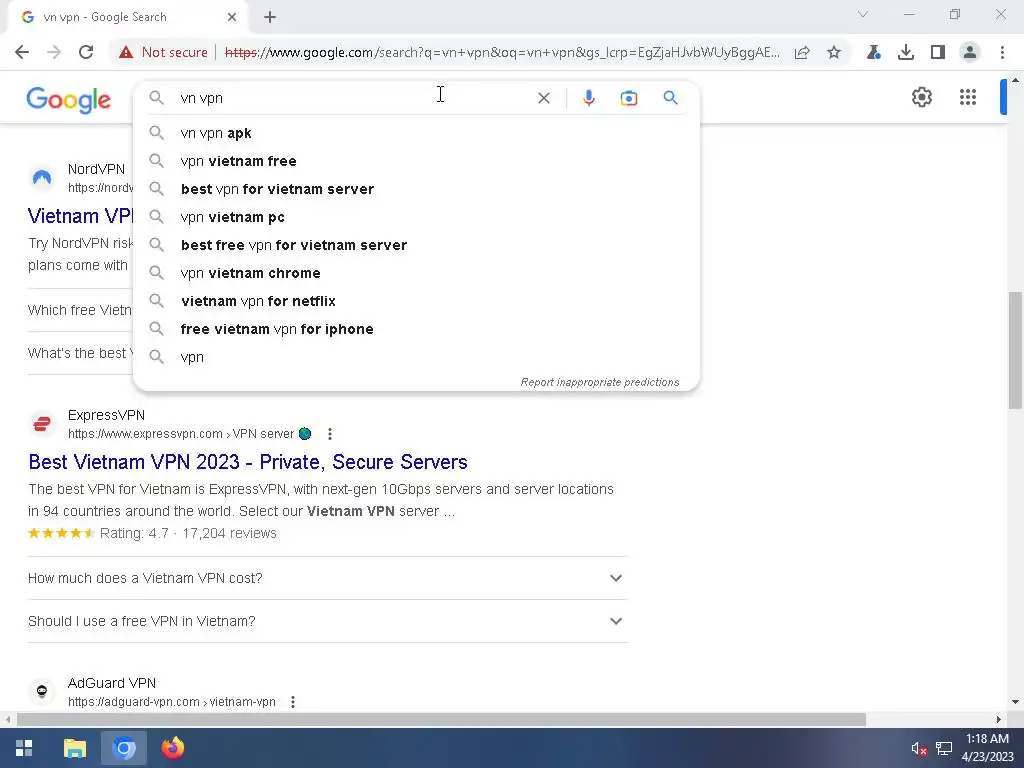The height and width of the screenshot is (768, 1024).
Task: Expand 'Should I use a free VPN in Vietnam?'
Action: coord(328,621)
